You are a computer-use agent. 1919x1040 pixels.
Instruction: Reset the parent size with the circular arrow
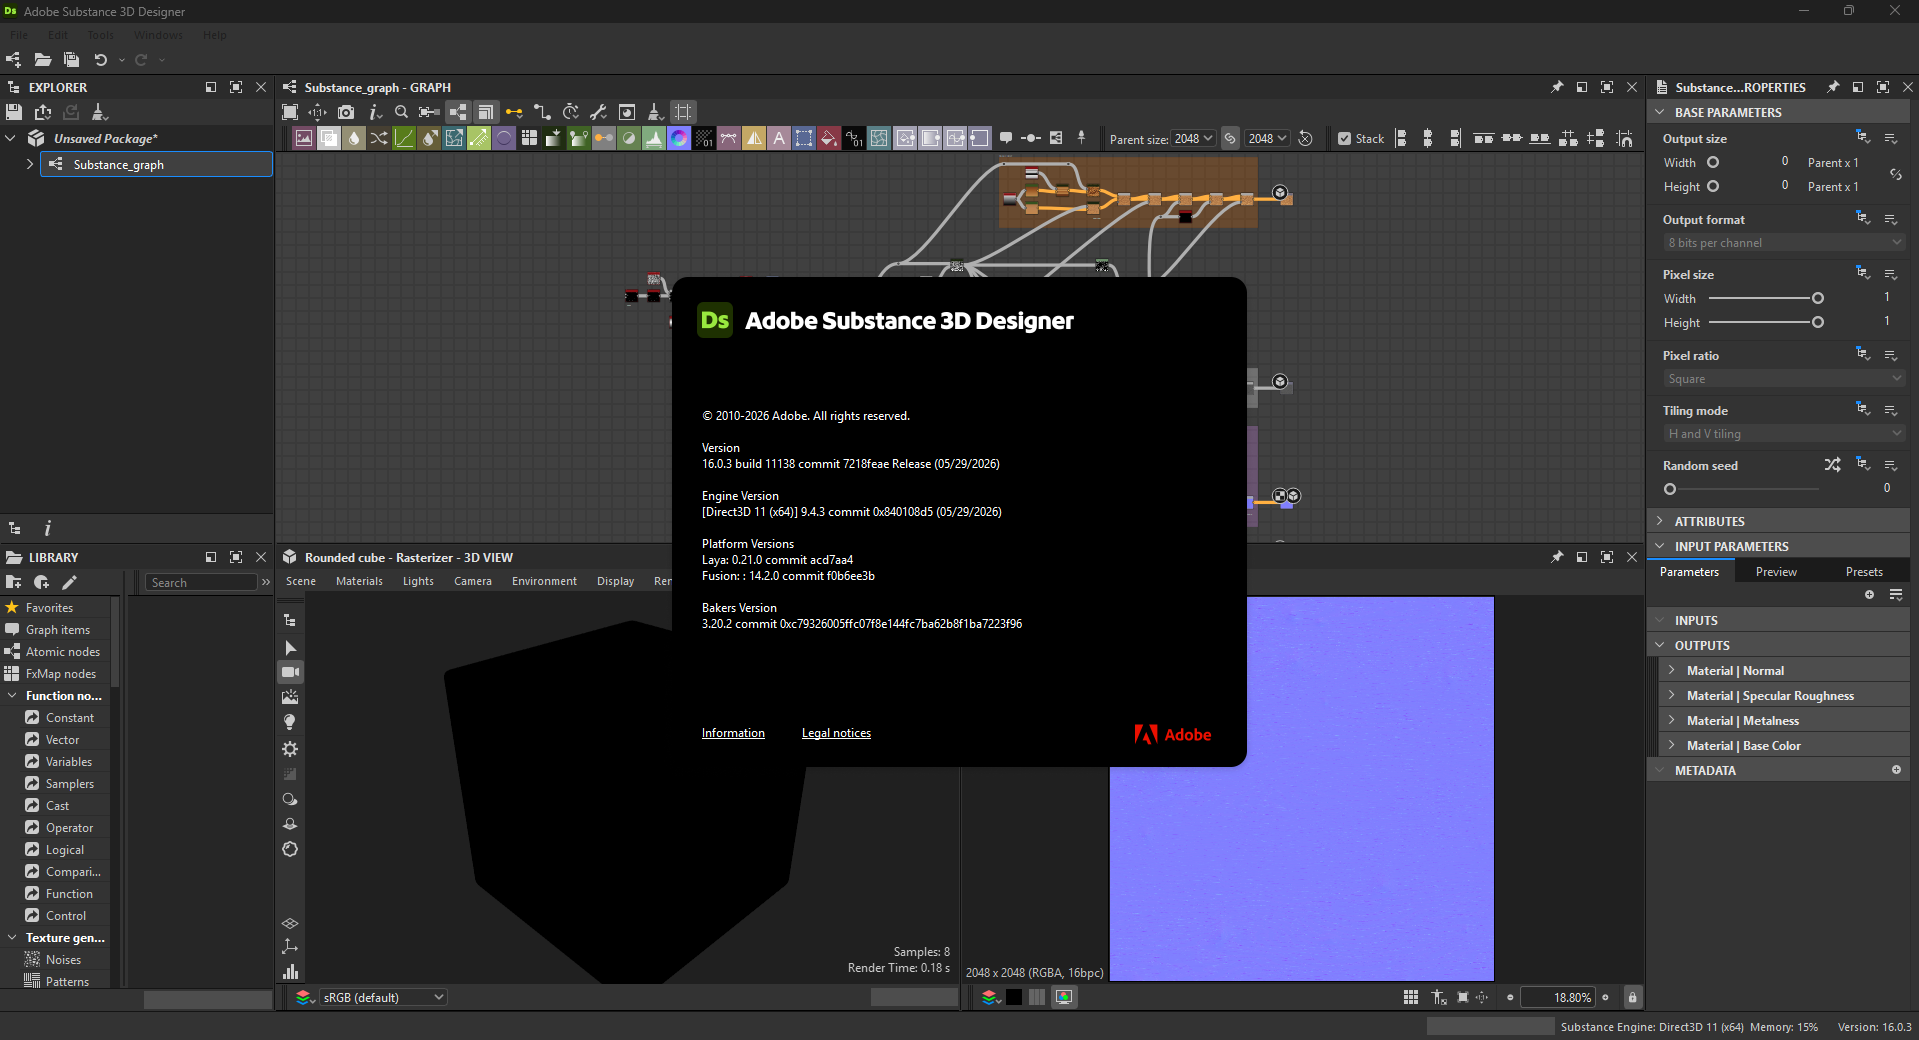click(1305, 139)
